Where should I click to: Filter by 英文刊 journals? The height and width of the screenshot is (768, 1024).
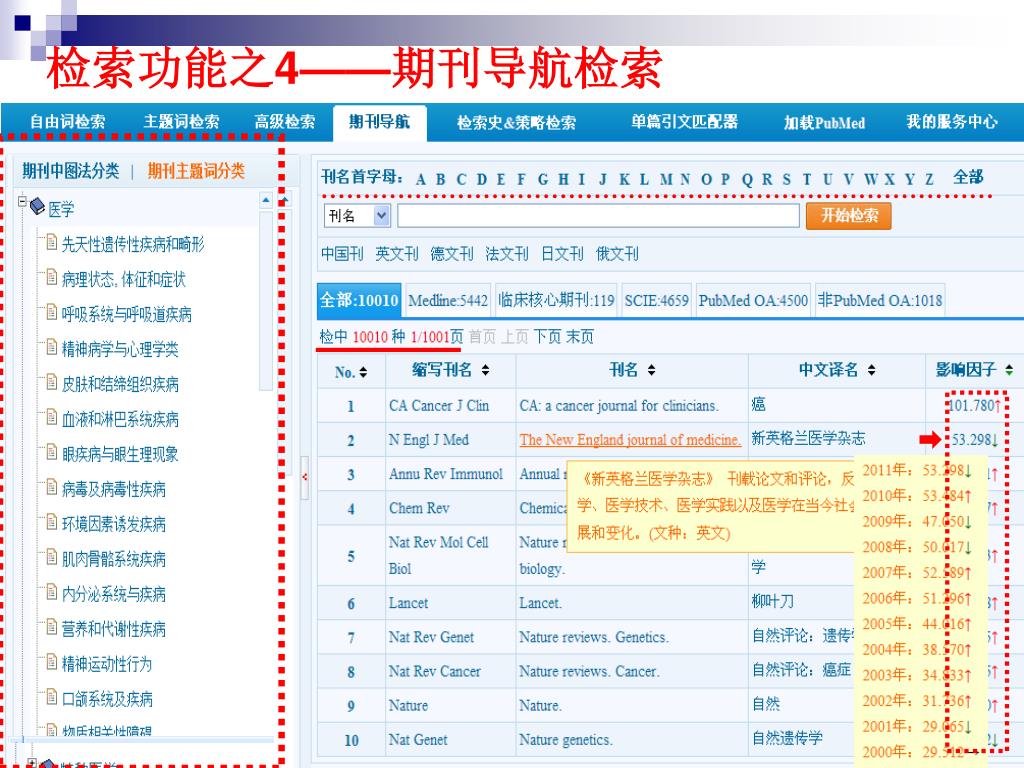396,253
